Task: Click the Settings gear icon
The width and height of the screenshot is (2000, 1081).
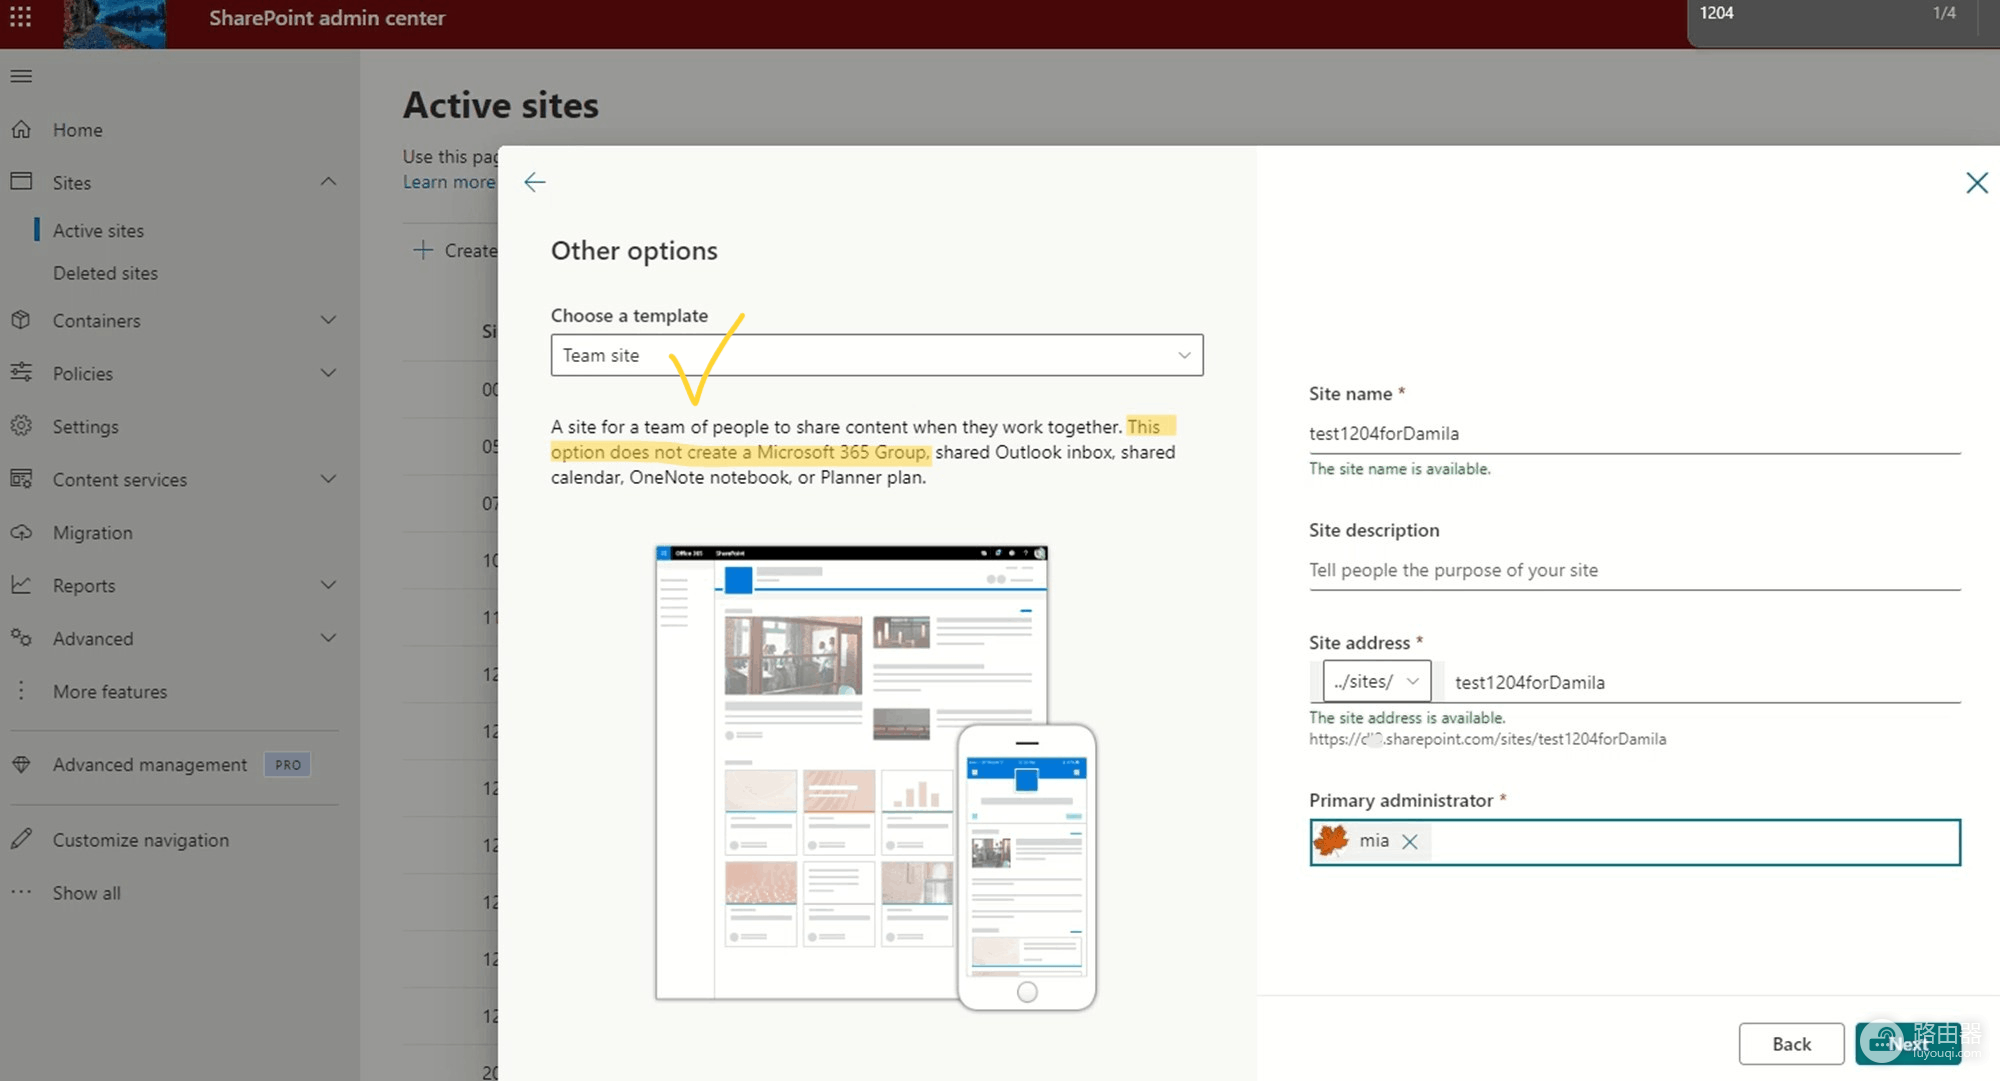Action: [x=21, y=425]
